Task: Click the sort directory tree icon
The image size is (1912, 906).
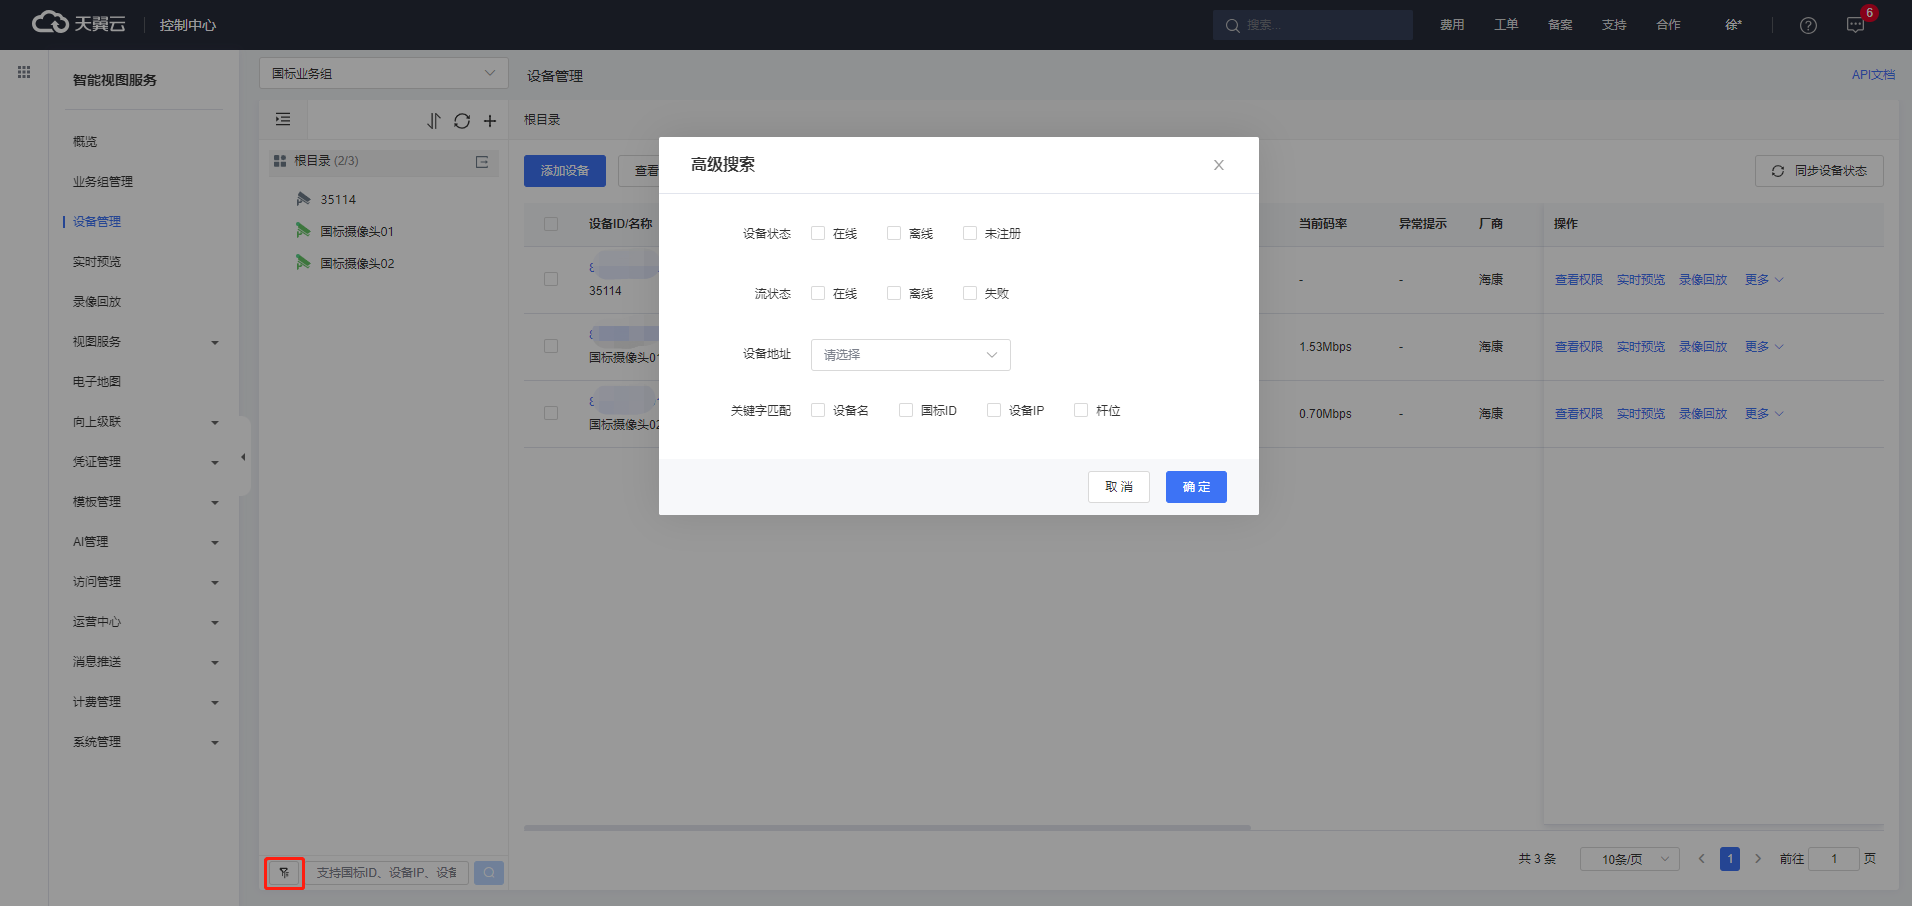Action: [433, 121]
